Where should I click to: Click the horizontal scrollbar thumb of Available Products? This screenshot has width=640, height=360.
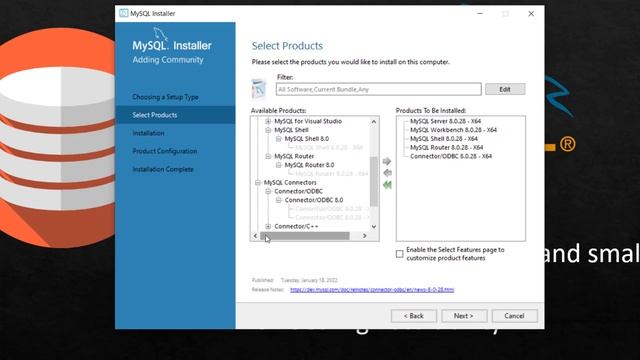pyautogui.click(x=305, y=236)
